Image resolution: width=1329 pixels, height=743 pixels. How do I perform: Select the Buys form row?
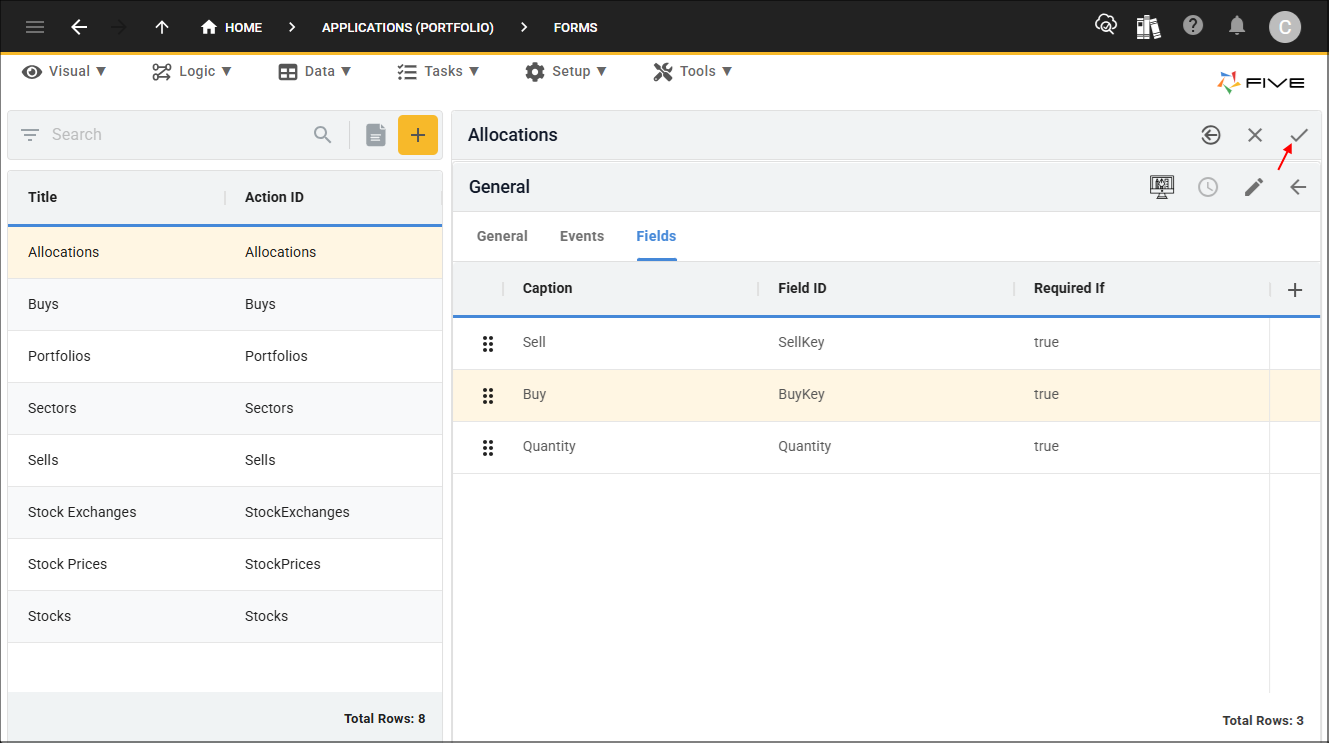pyautogui.click(x=225, y=304)
